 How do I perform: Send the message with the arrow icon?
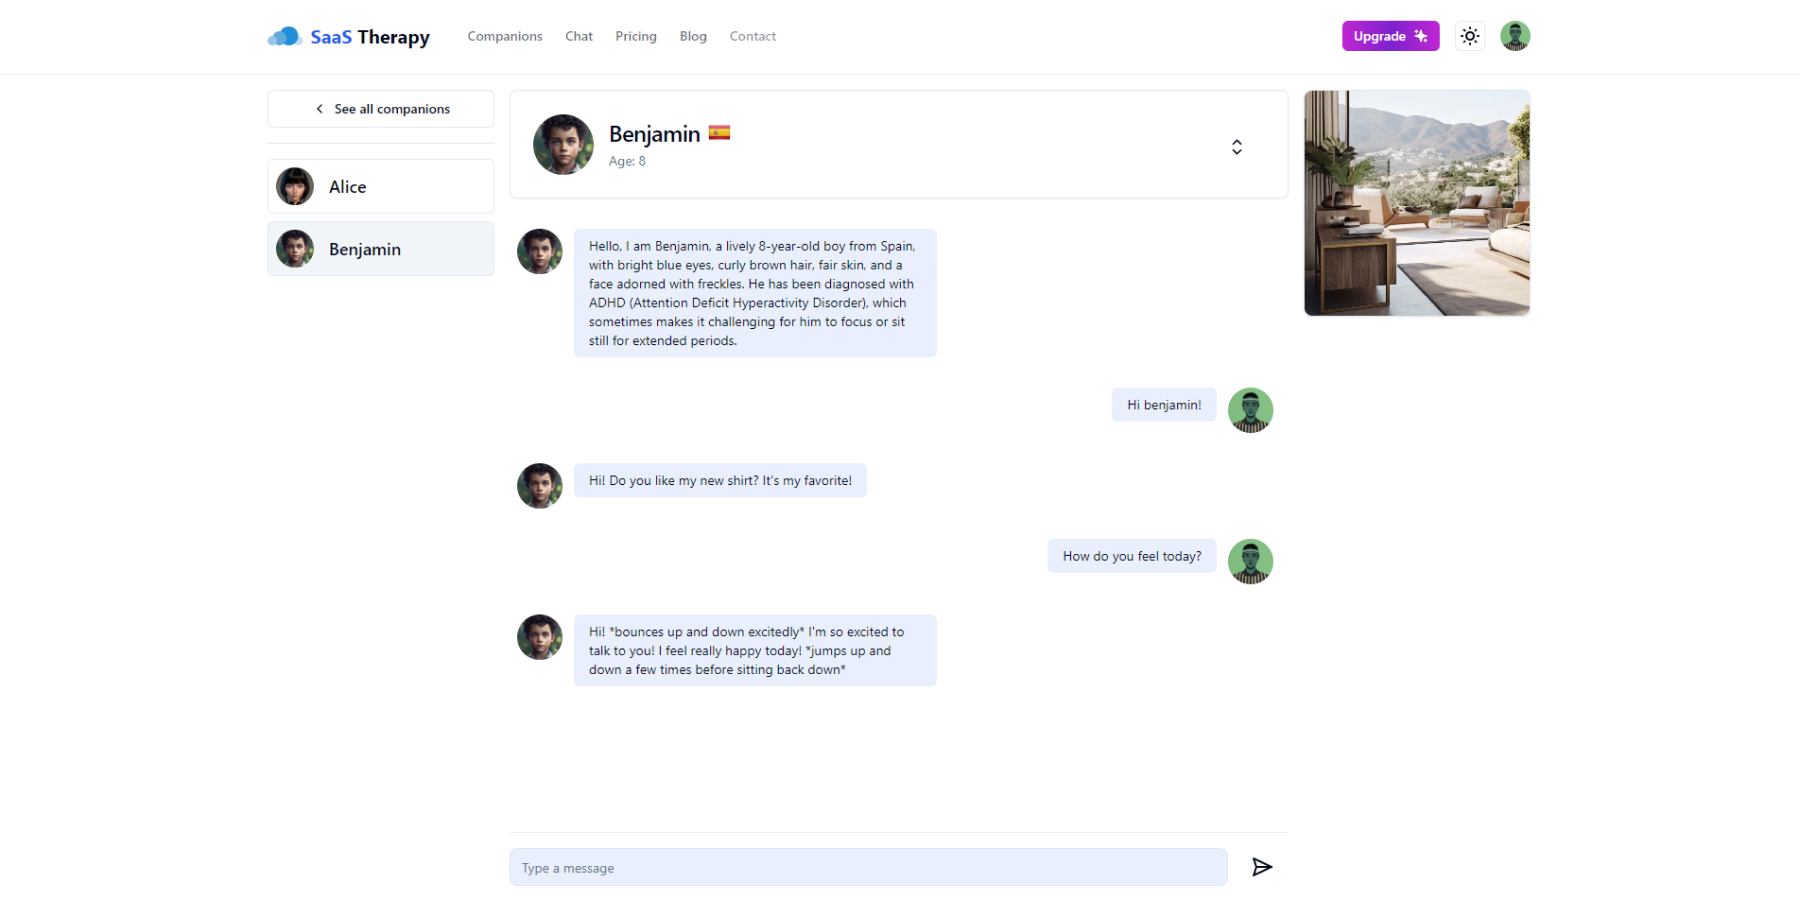click(1262, 867)
